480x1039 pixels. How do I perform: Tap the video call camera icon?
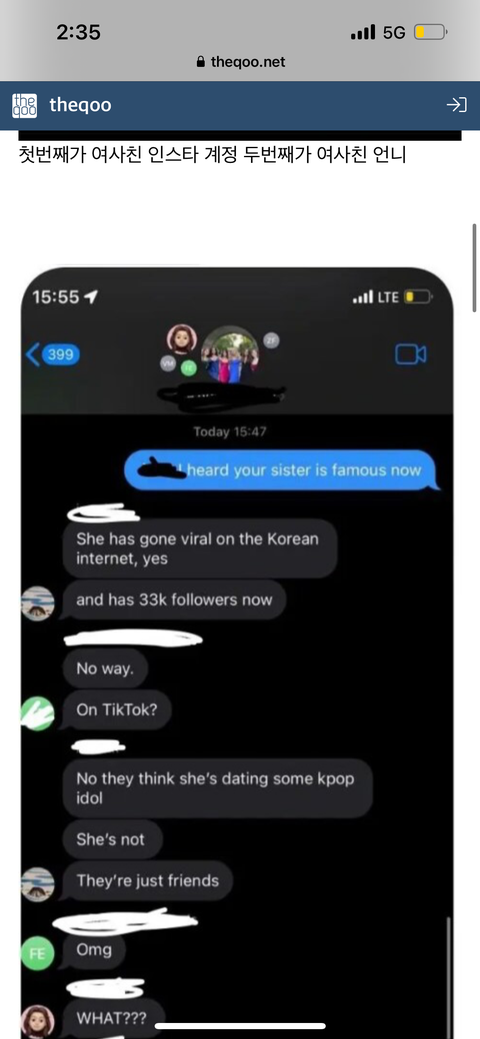411,355
